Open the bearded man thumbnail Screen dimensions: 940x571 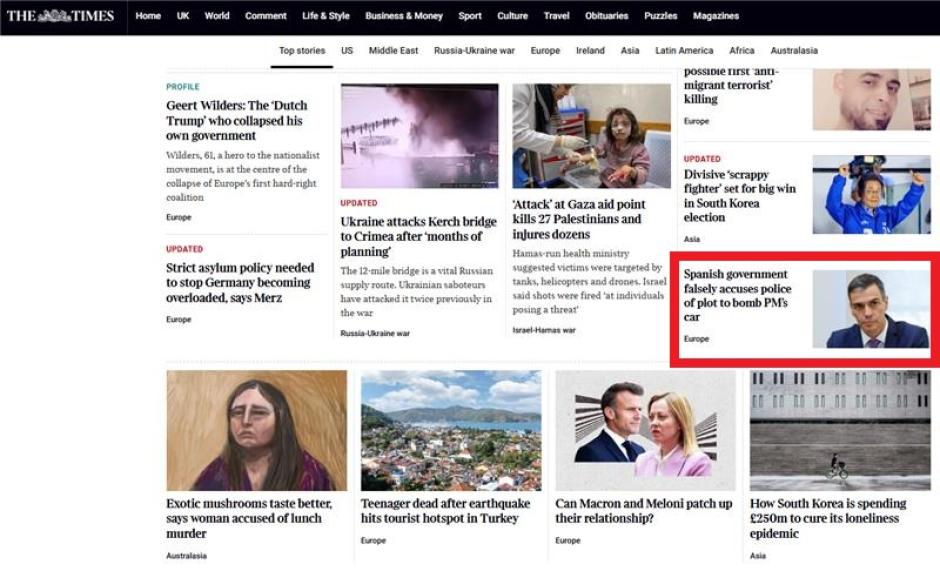[871, 100]
